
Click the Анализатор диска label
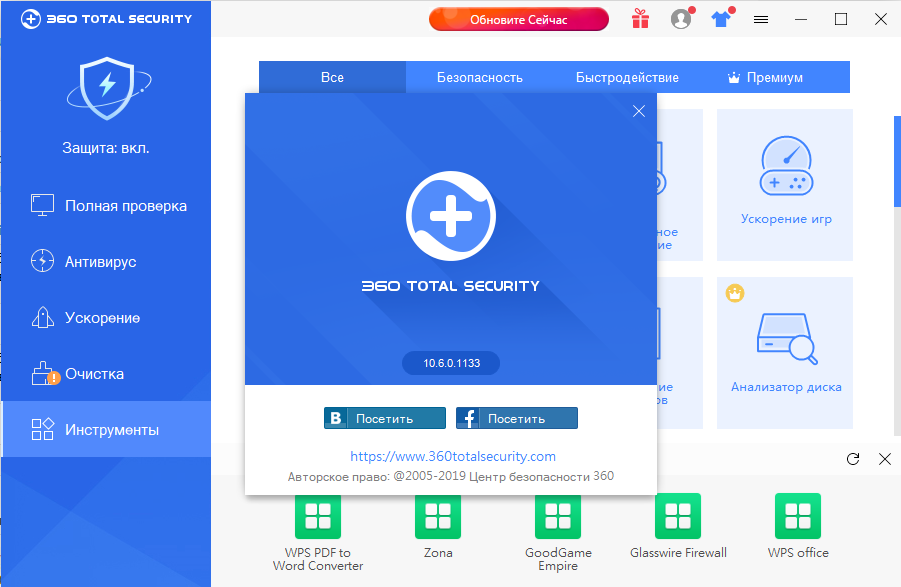pos(786,387)
